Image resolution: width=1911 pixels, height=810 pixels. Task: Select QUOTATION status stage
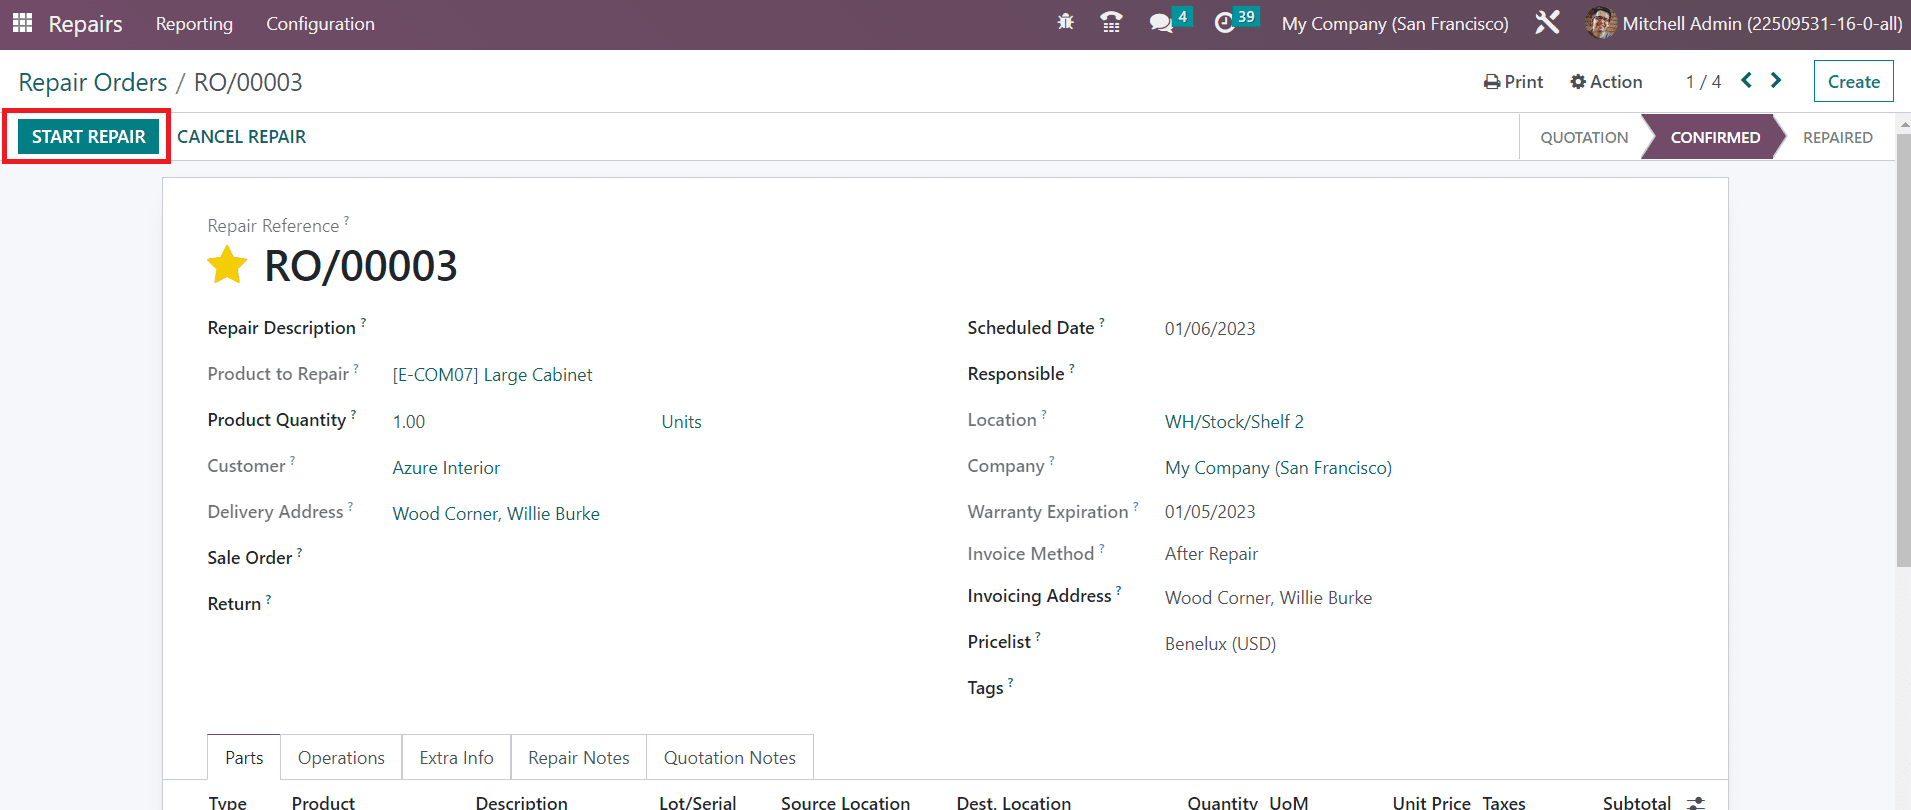coord(1583,137)
